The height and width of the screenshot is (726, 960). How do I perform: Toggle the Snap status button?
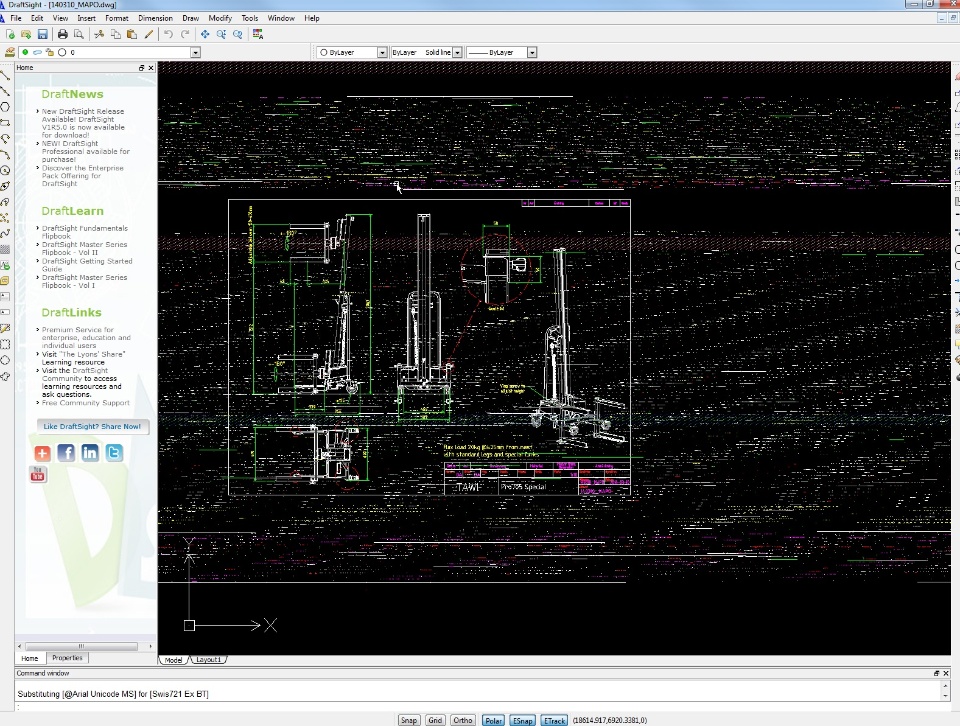coord(409,720)
